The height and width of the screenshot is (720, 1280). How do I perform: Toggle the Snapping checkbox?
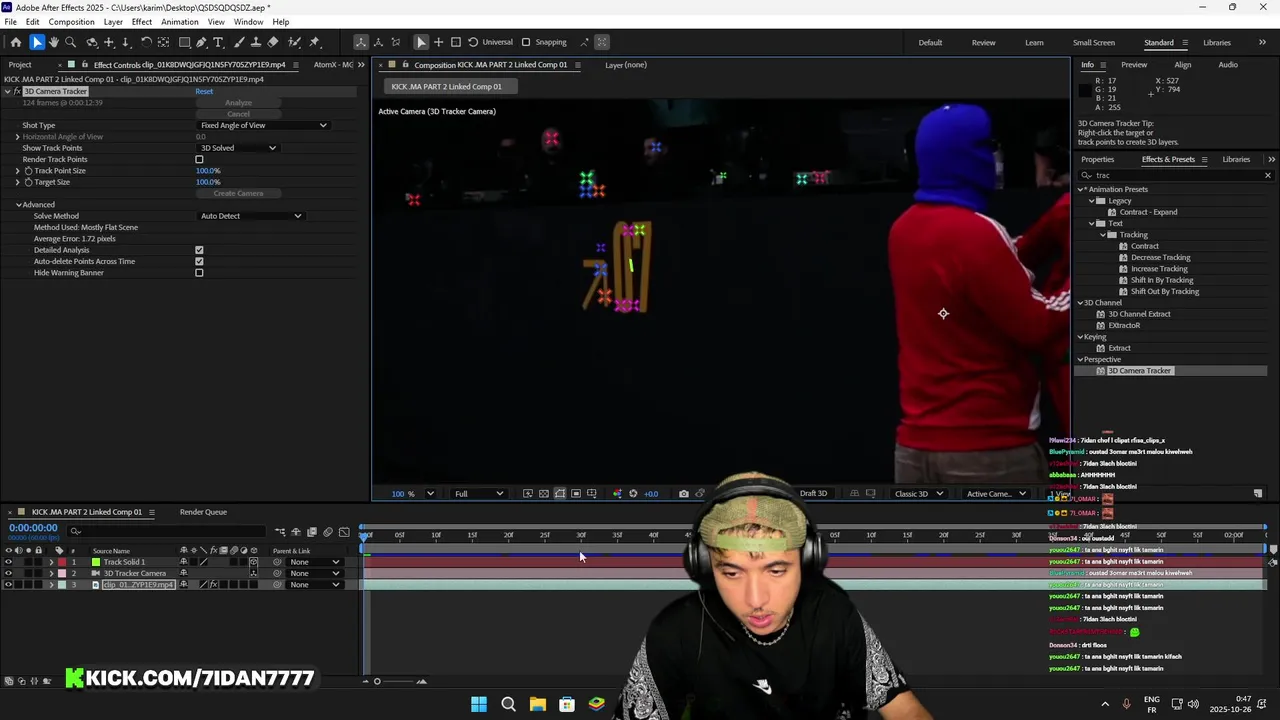coord(526,42)
